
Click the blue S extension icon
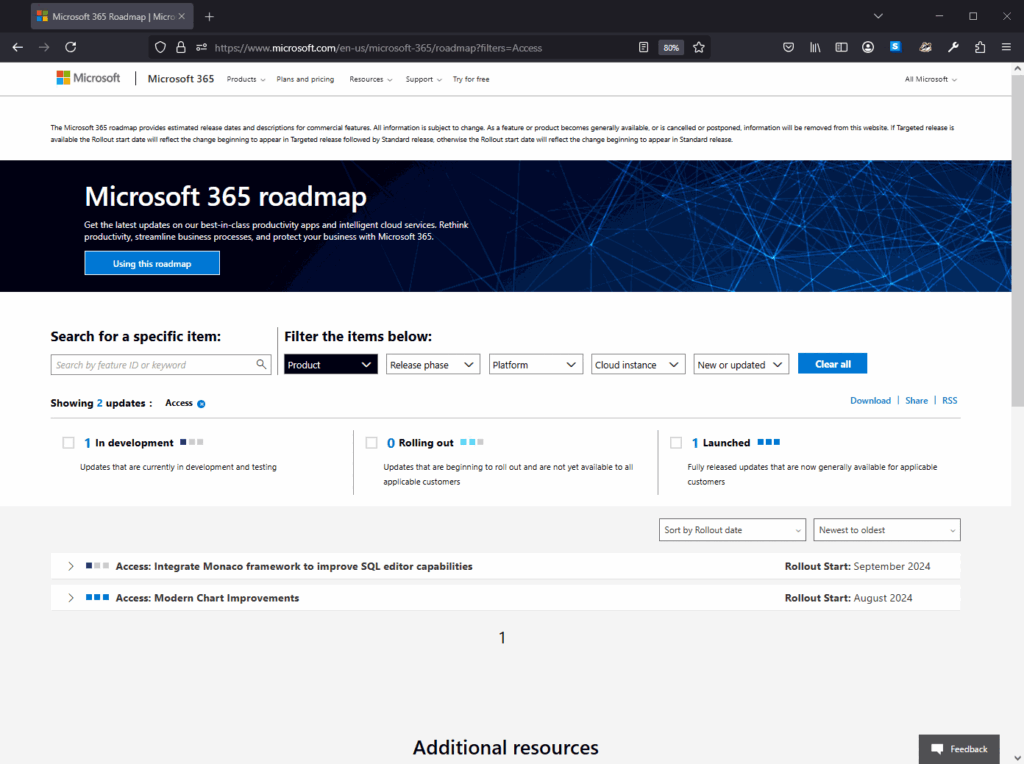(x=895, y=46)
